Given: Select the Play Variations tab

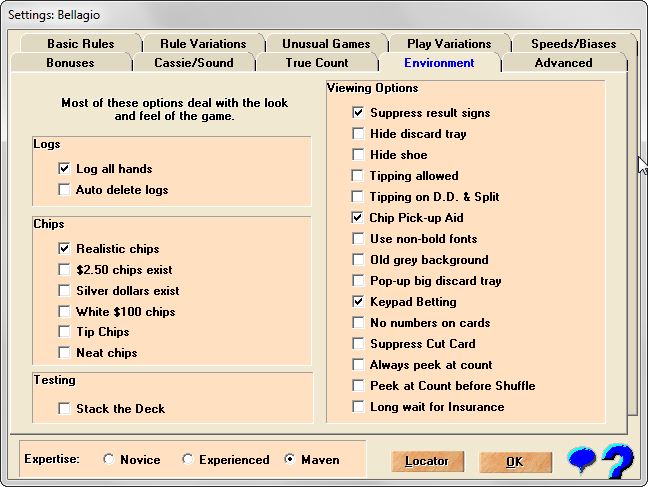Looking at the screenshot, I should (449, 43).
